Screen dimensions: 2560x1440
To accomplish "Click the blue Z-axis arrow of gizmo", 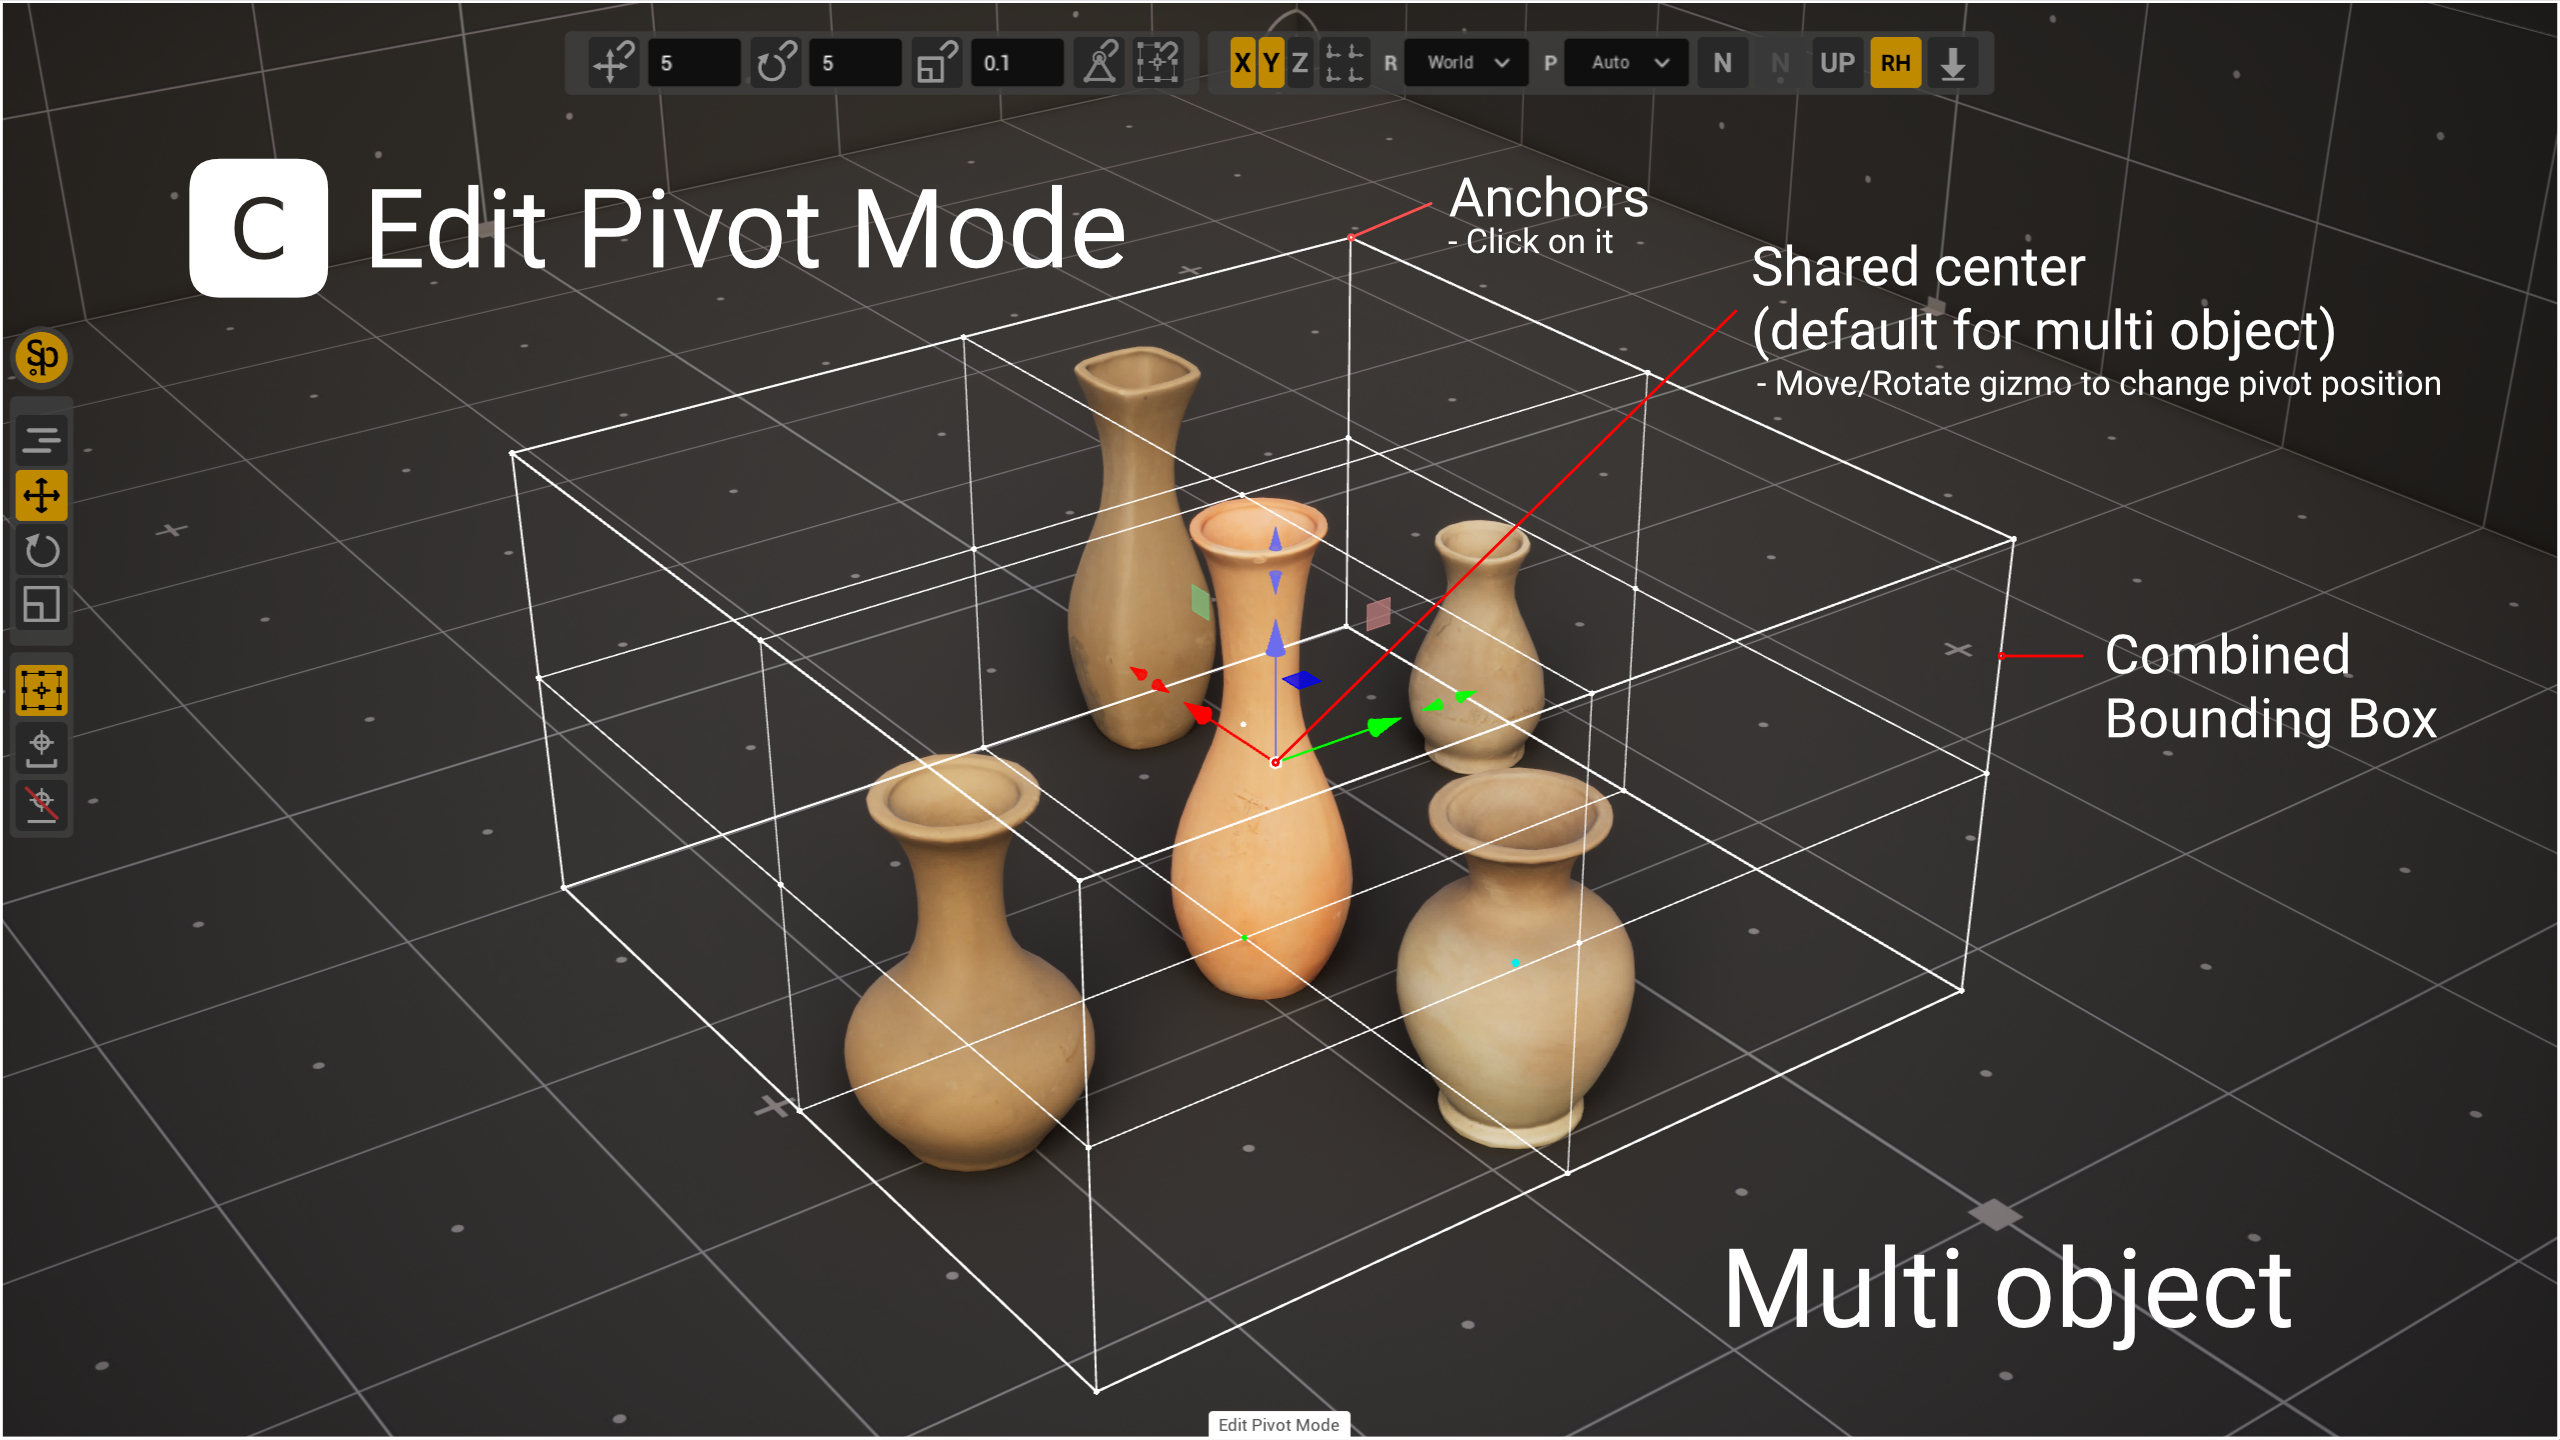I will coord(1275,640).
